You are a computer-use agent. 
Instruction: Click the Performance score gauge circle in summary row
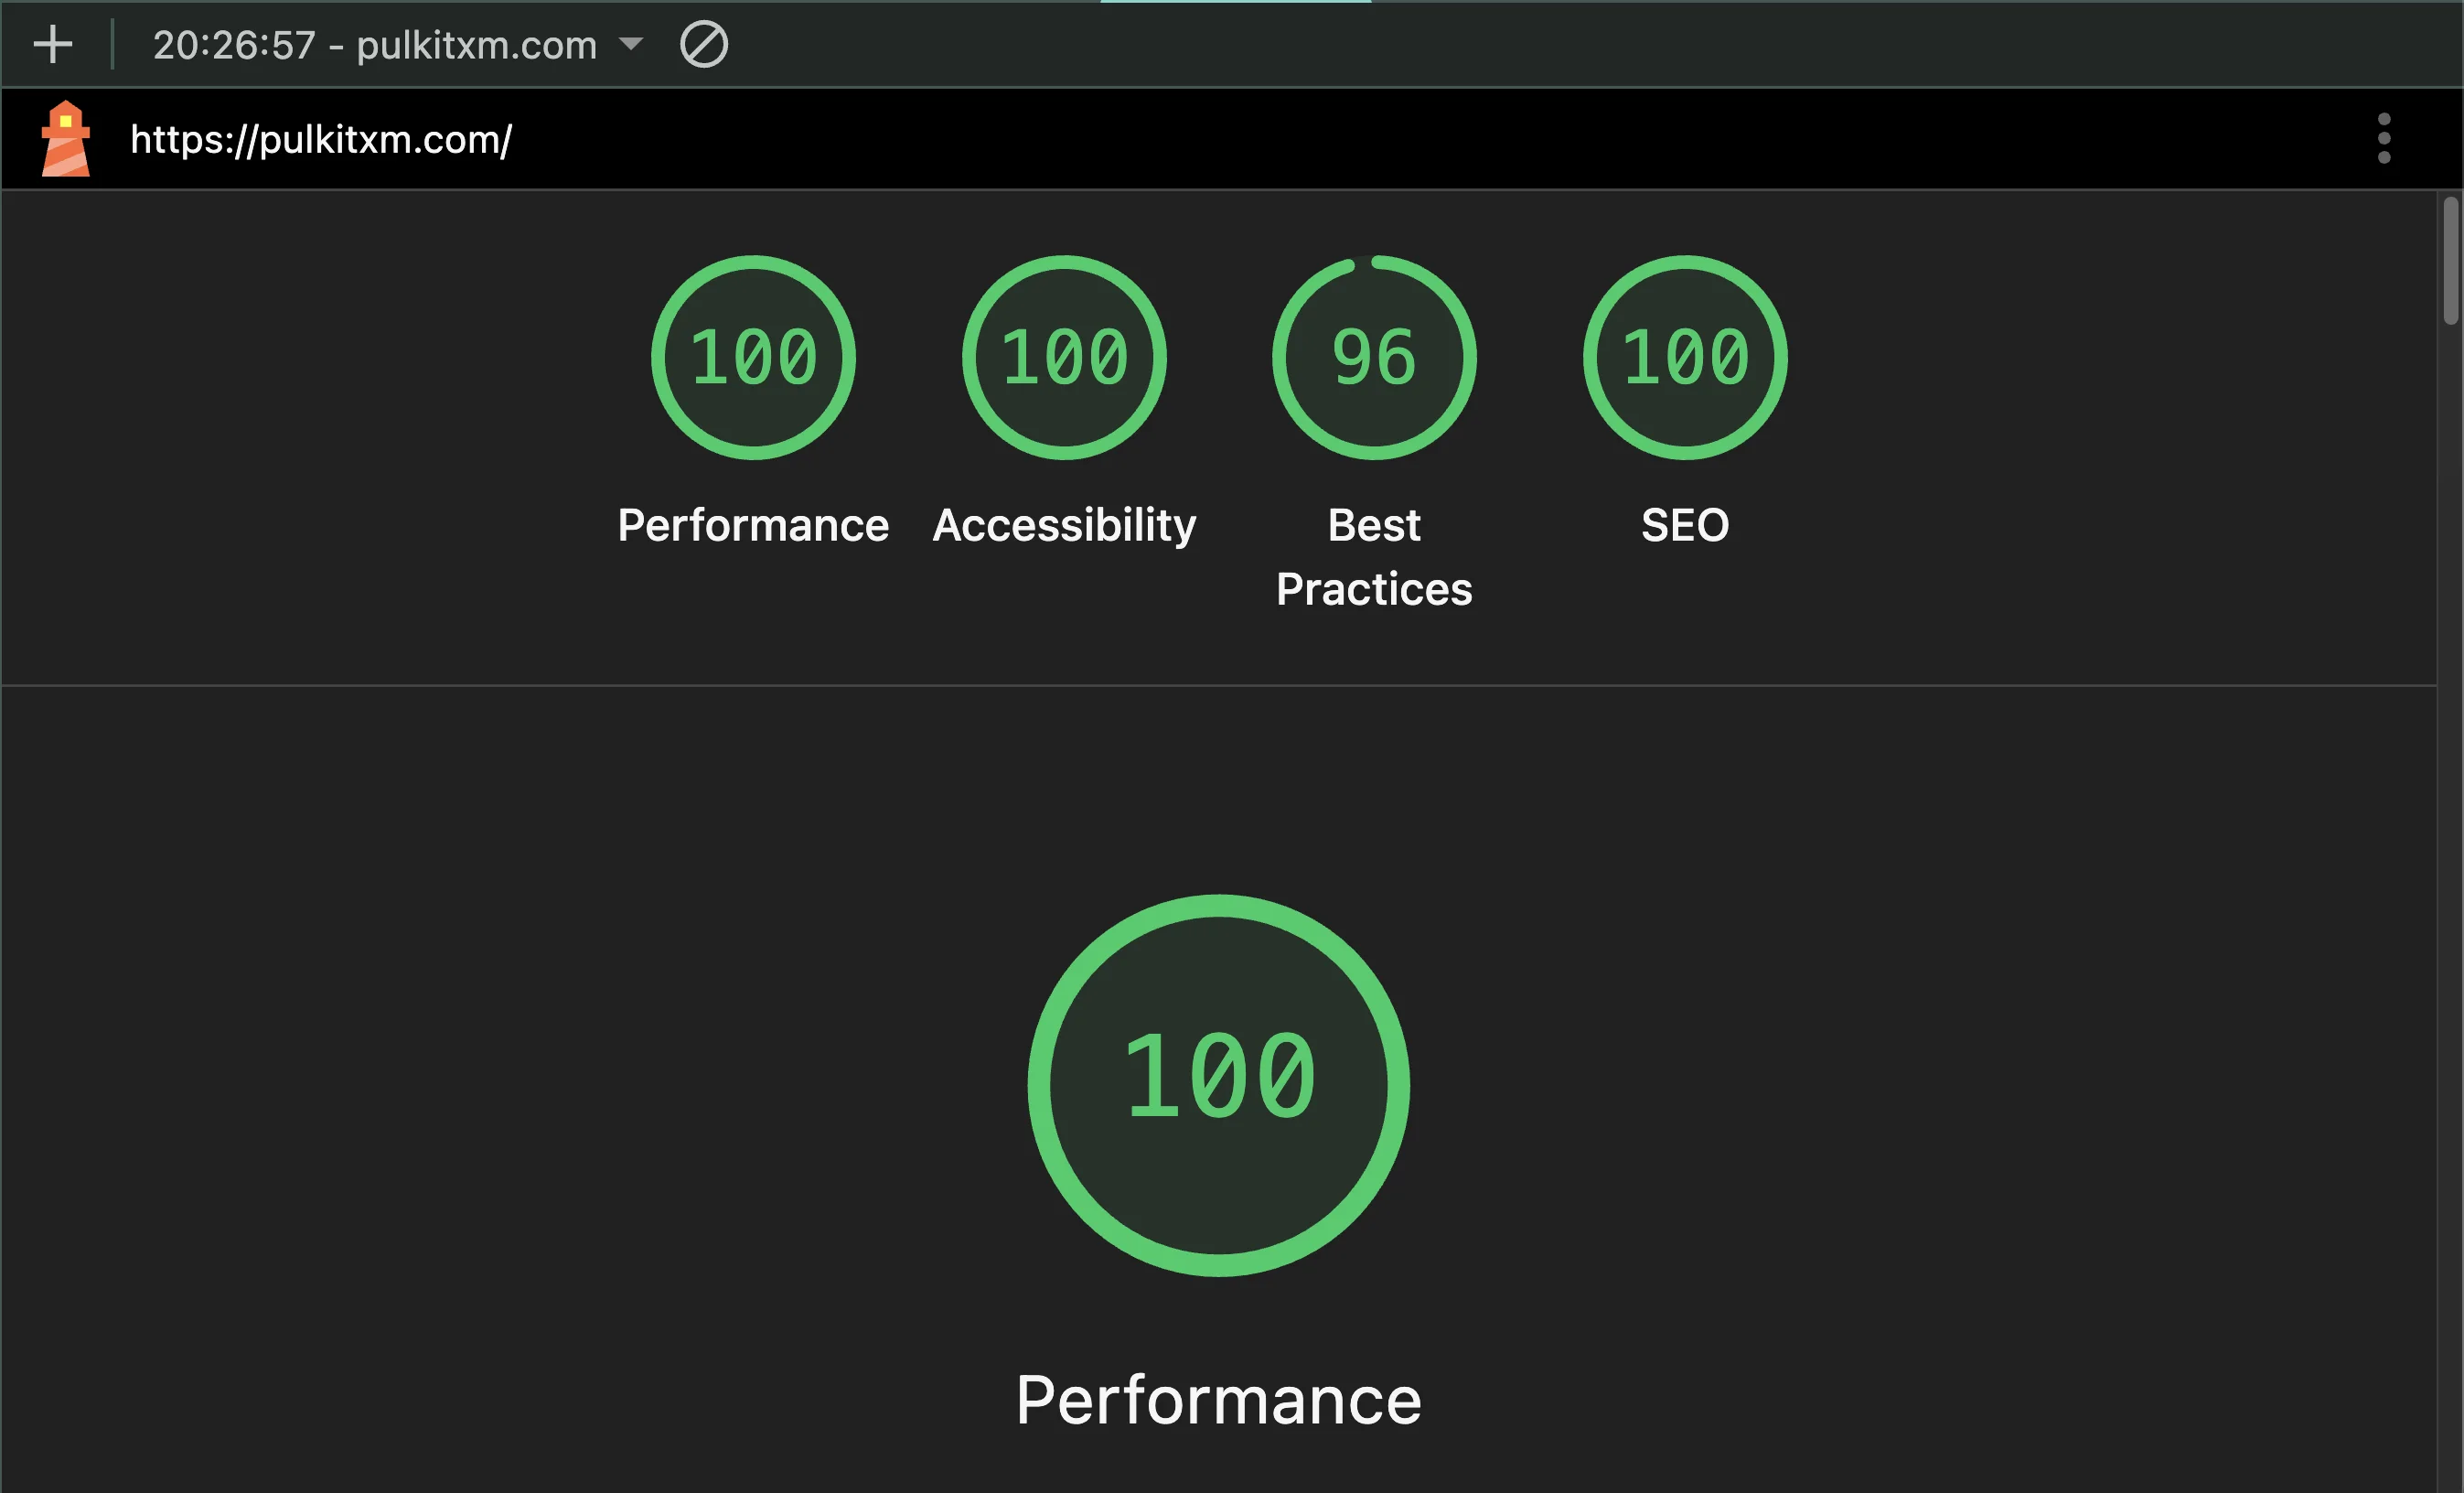(x=753, y=358)
